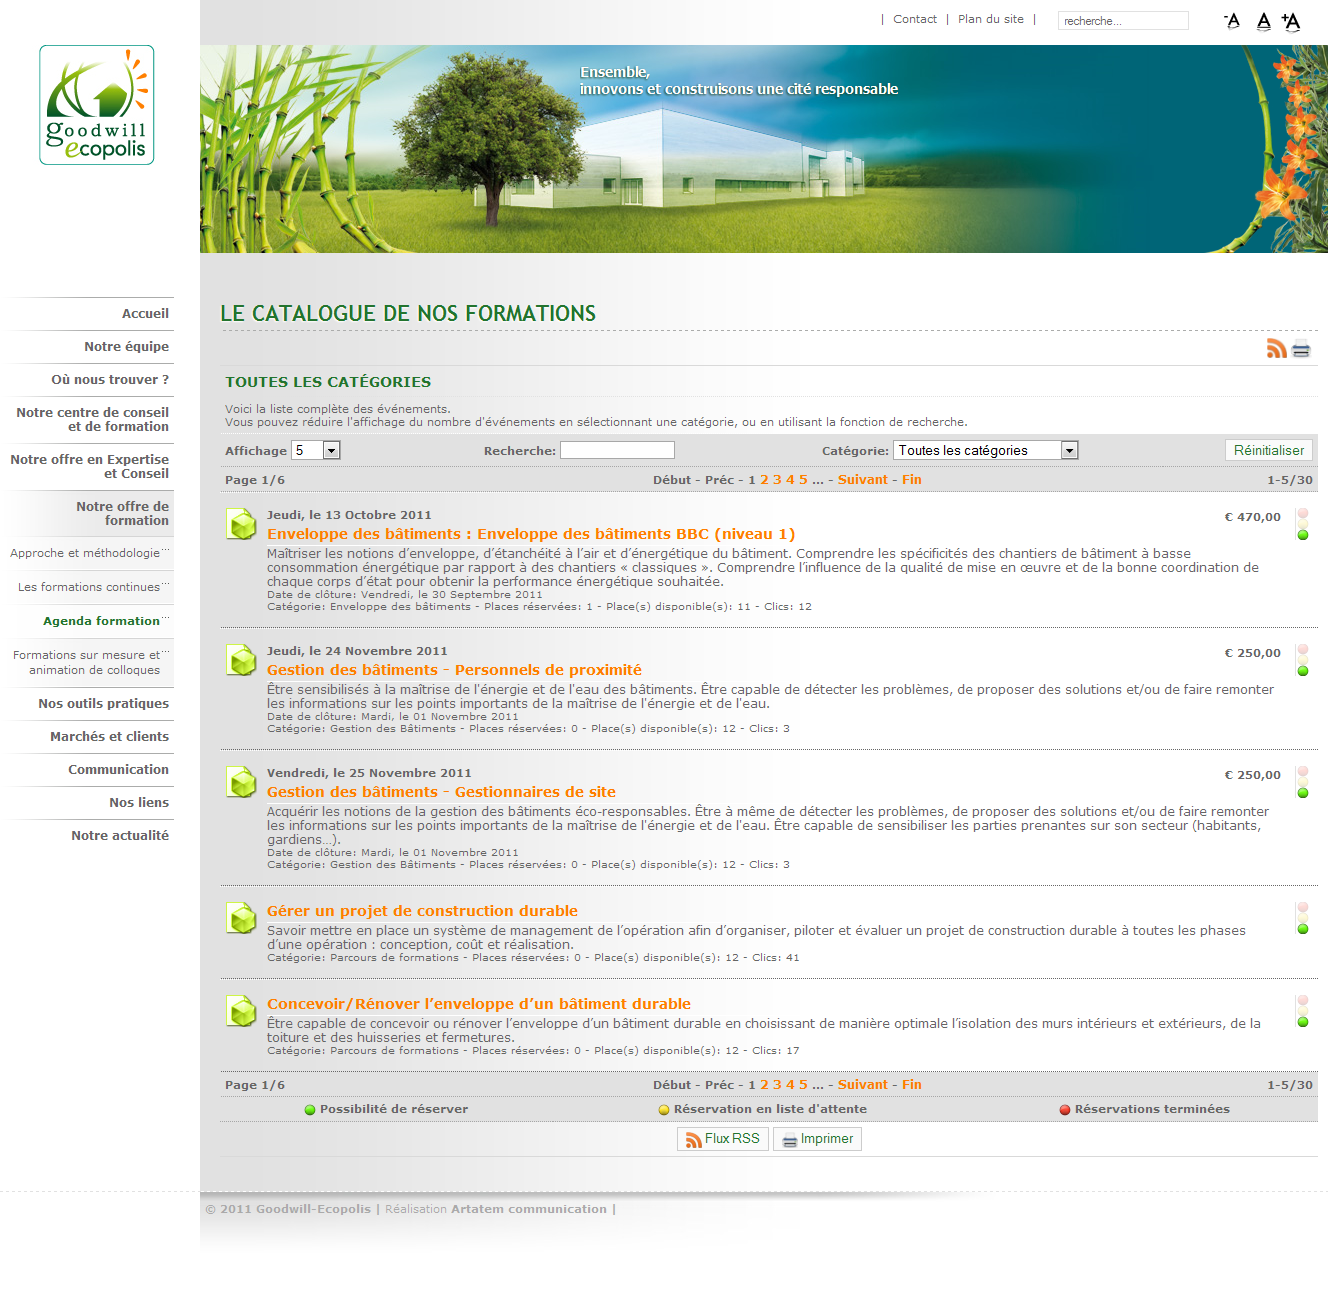Click the traffic light status for € 470,00 course
The height and width of the screenshot is (1298, 1328).
[1302, 523]
